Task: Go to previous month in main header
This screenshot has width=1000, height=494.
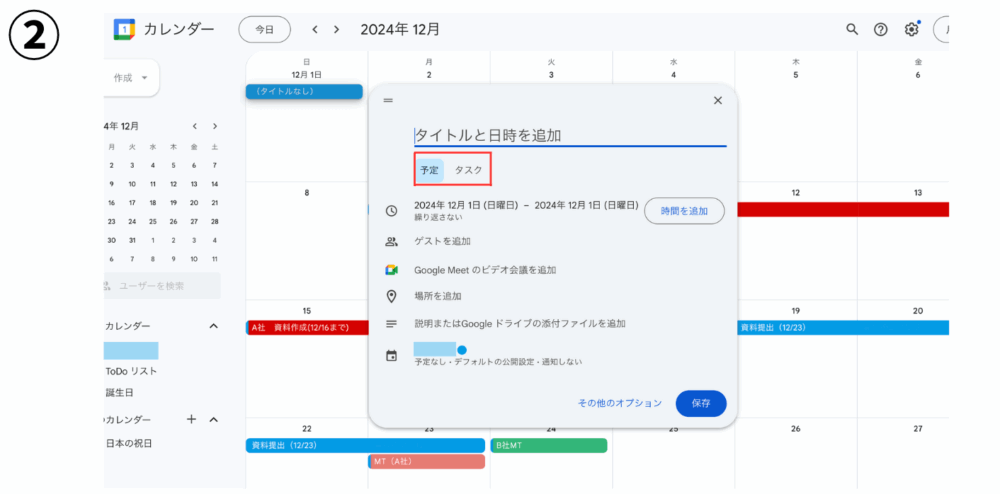Action: (x=314, y=29)
